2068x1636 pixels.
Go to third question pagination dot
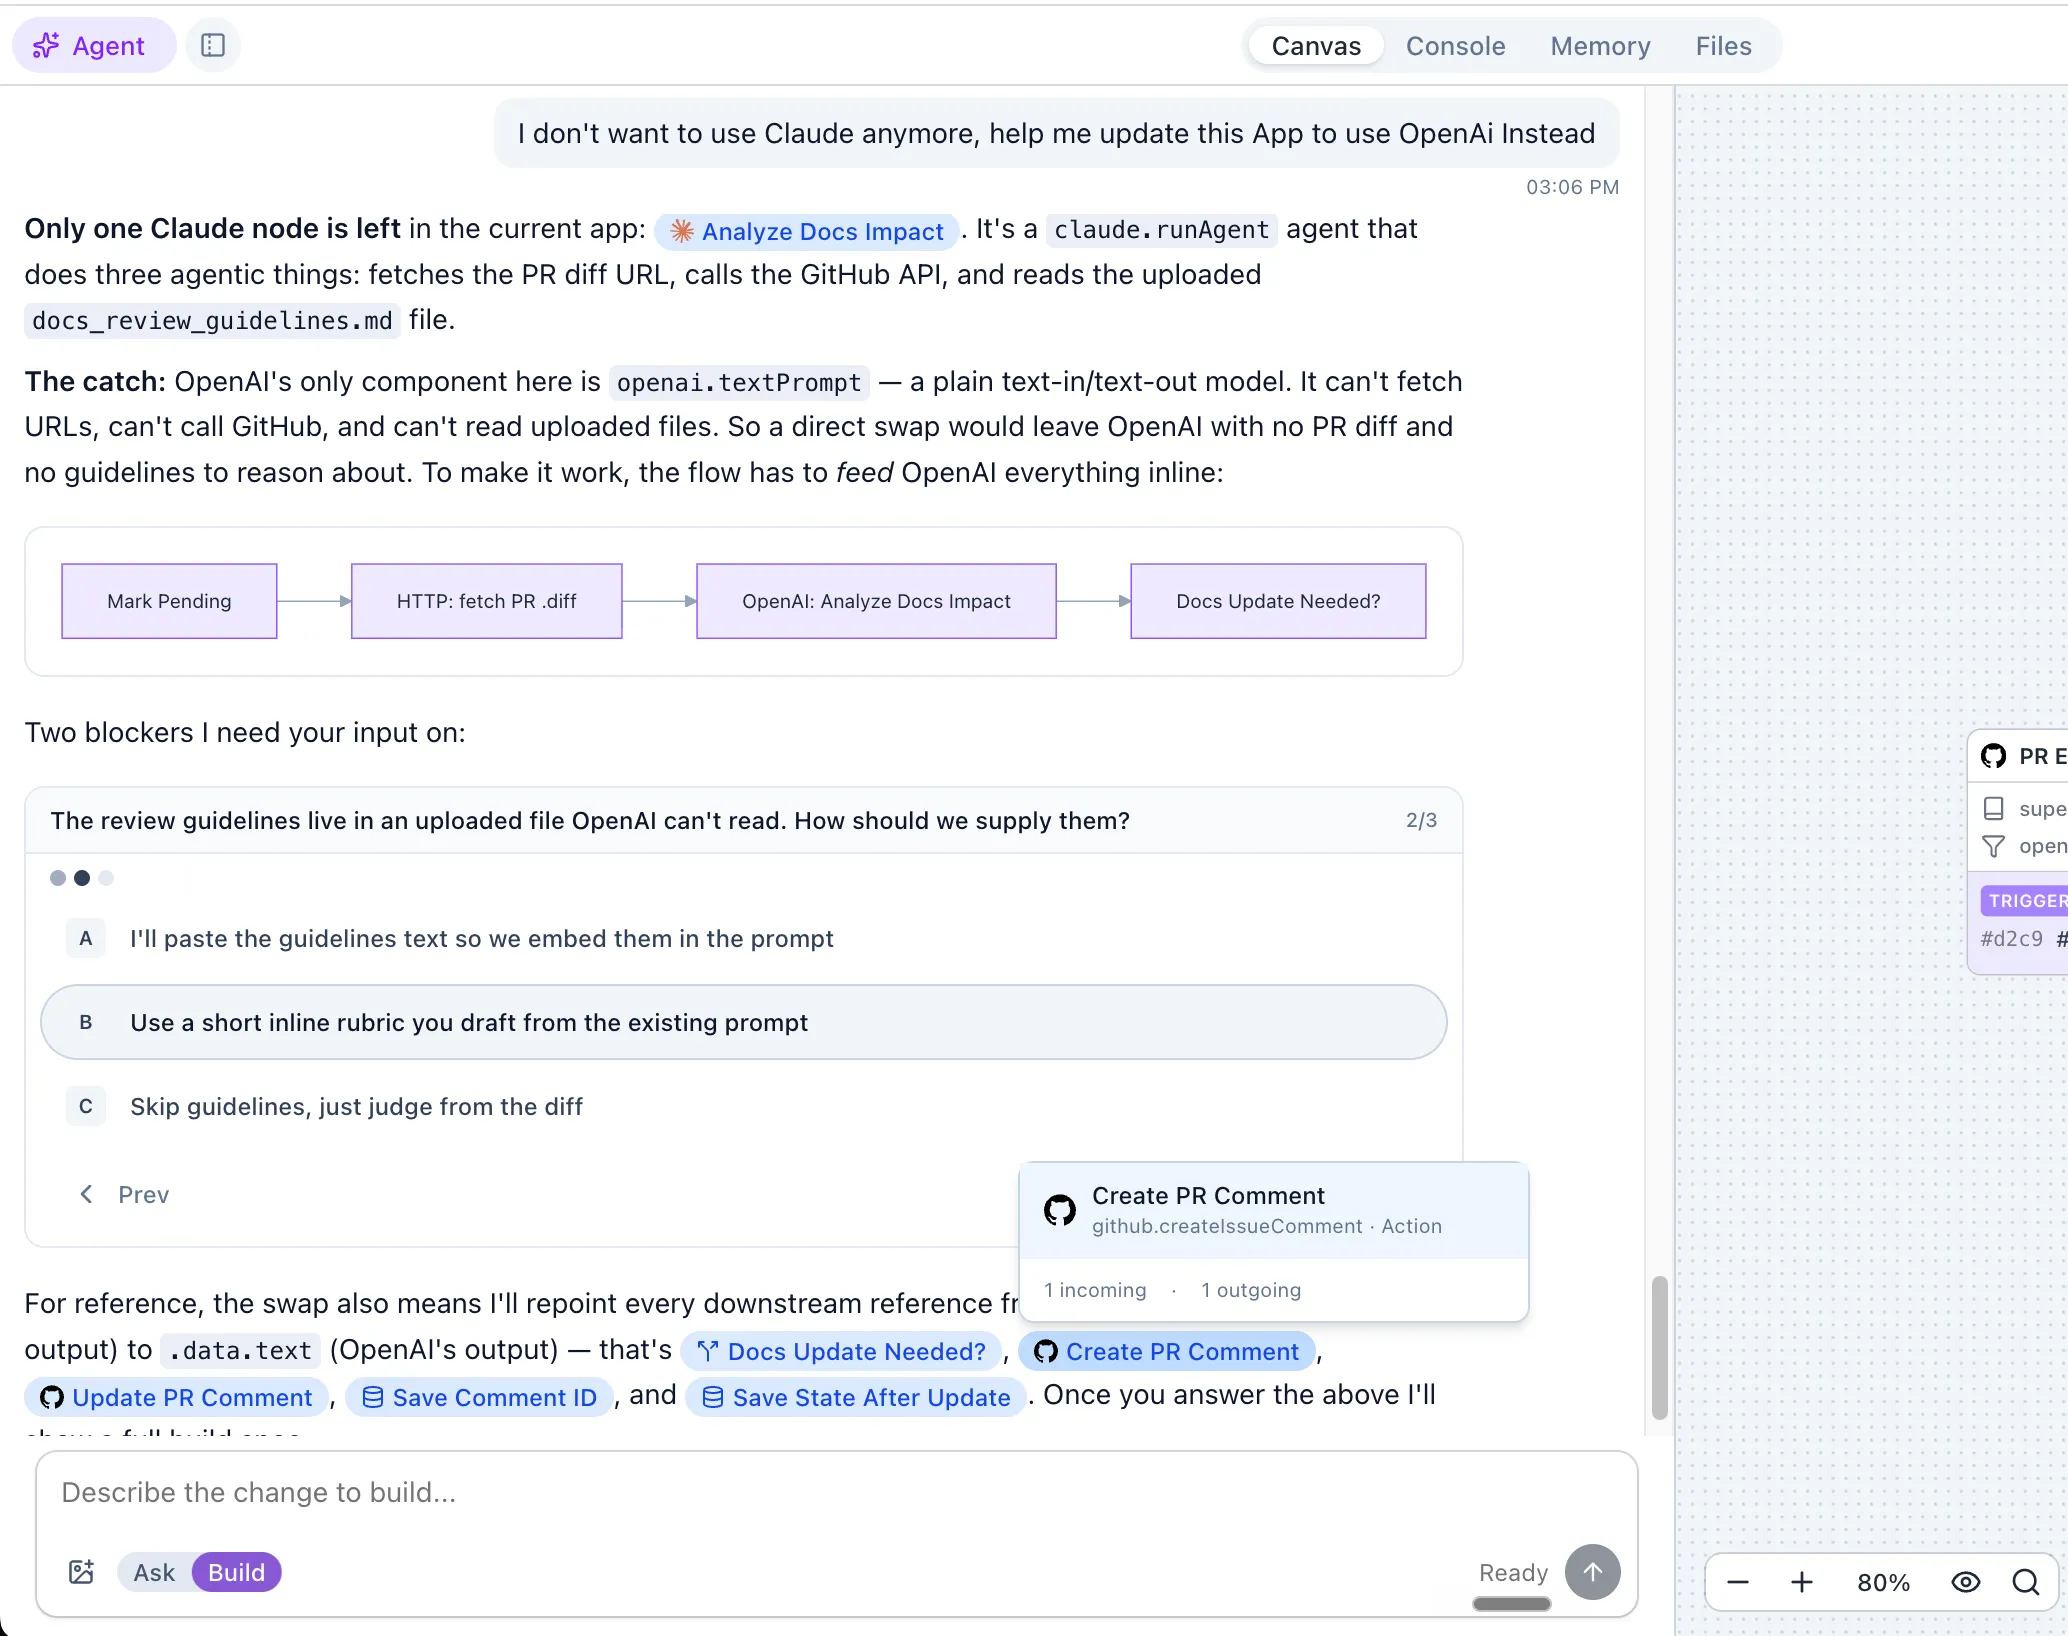point(106,878)
